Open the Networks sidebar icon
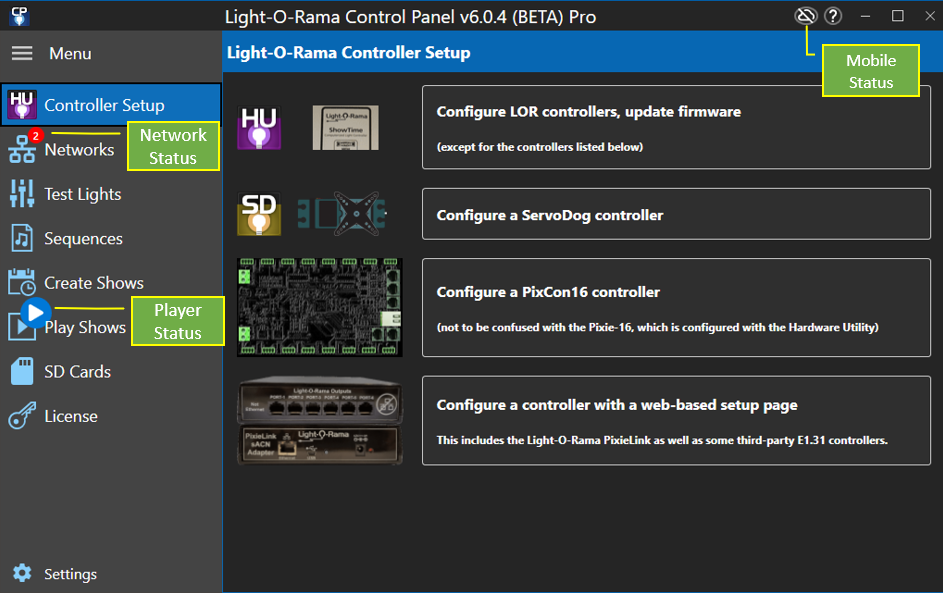 [22, 150]
